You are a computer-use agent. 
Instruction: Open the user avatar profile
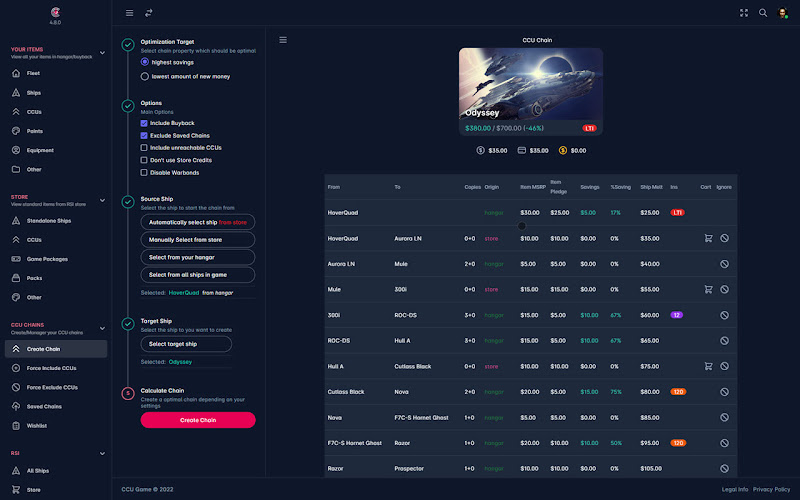point(782,13)
